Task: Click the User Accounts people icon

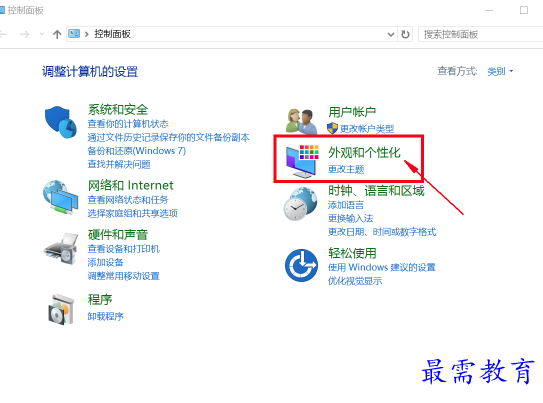Action: tap(301, 121)
